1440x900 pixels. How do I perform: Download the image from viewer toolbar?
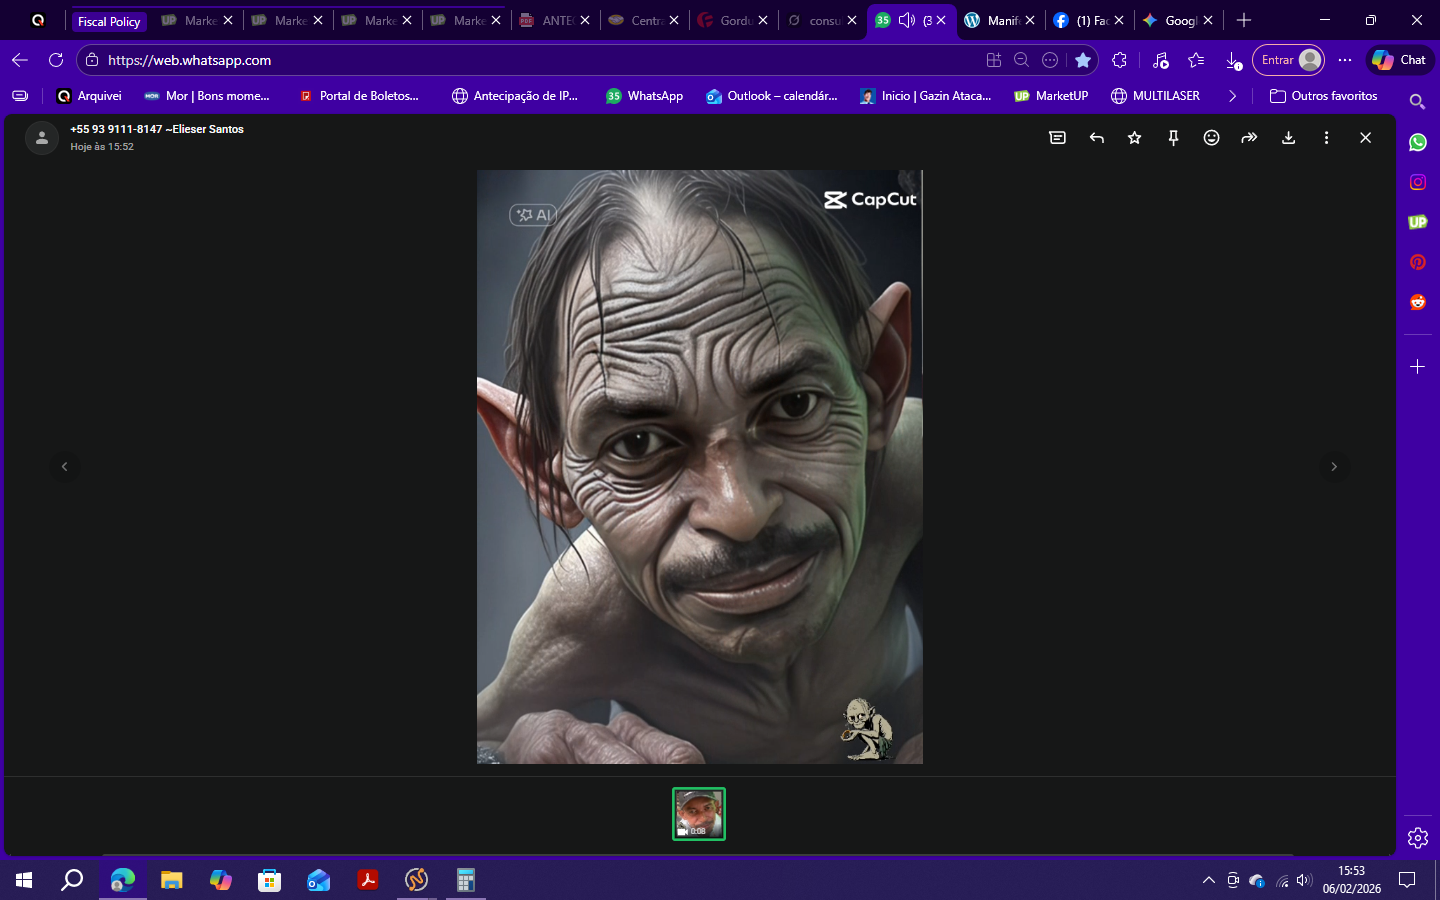tap(1288, 138)
